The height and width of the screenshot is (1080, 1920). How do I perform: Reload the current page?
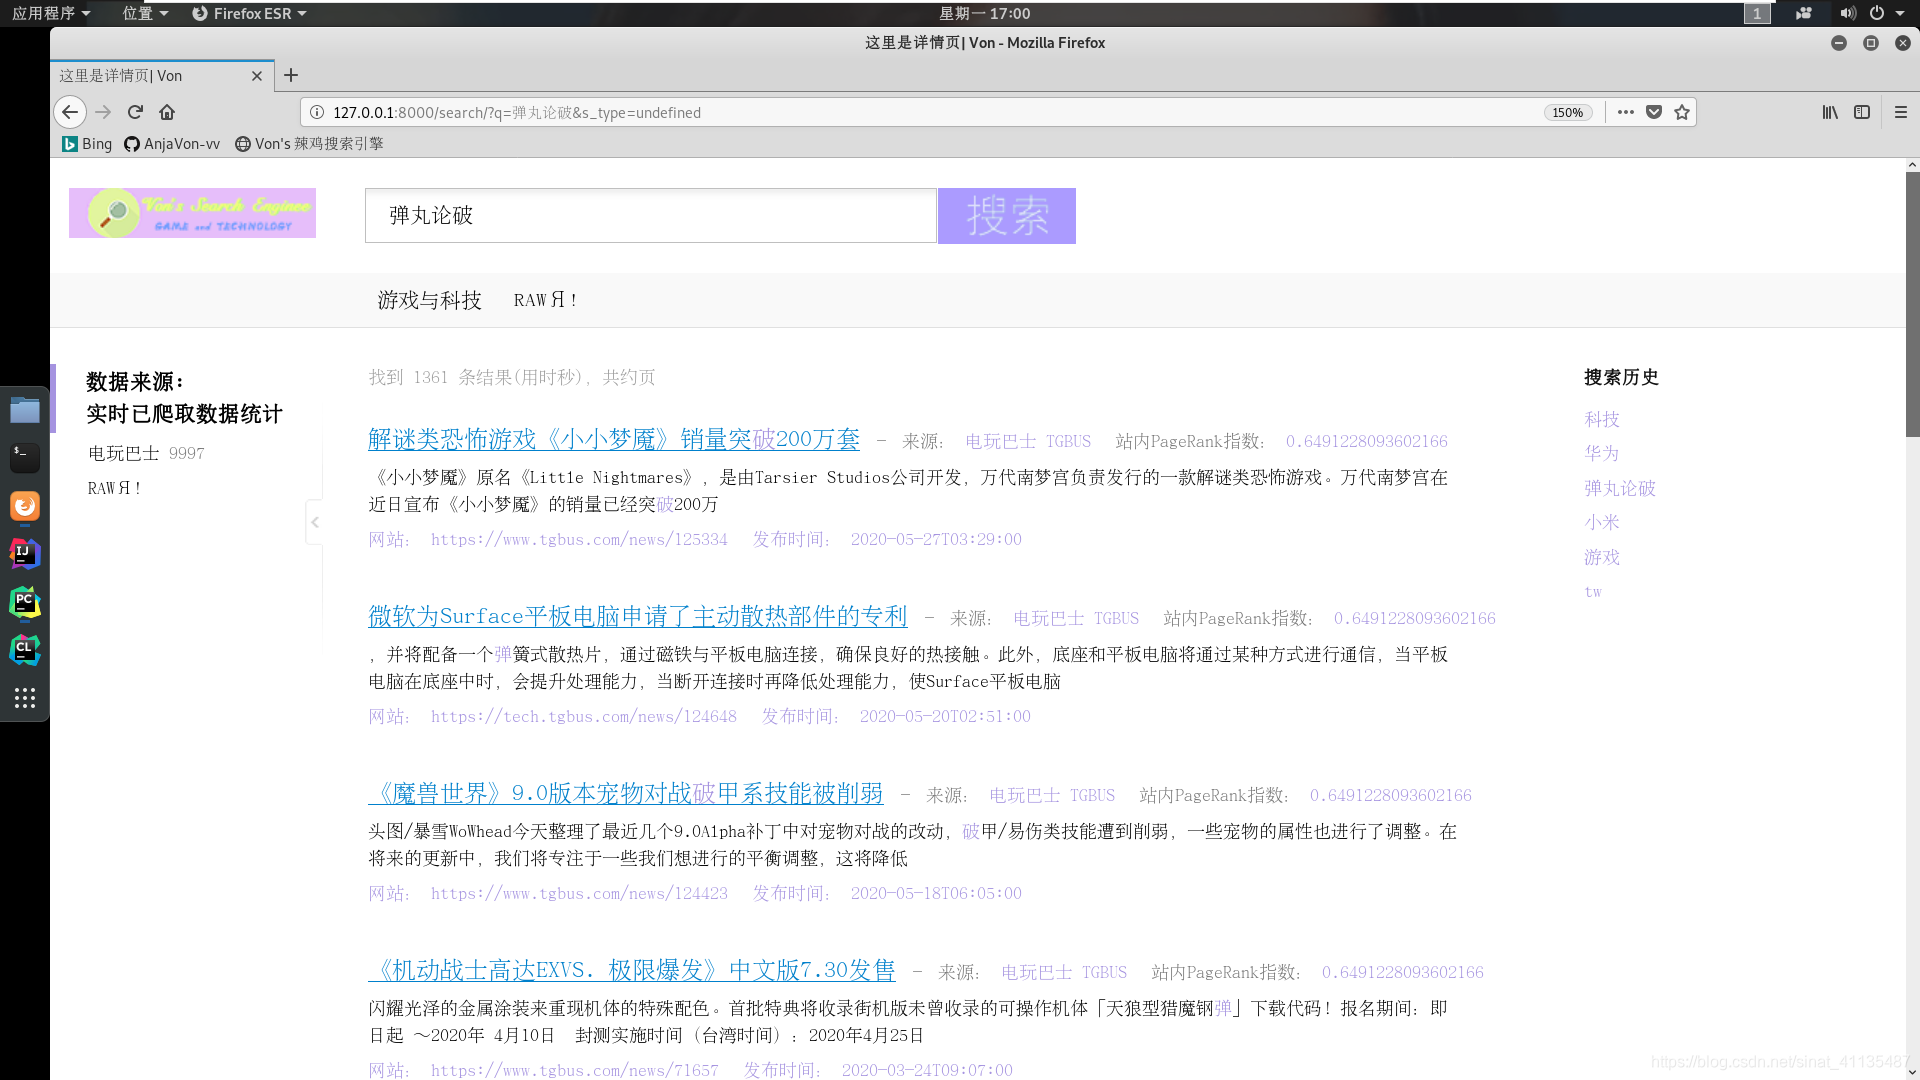click(x=134, y=112)
